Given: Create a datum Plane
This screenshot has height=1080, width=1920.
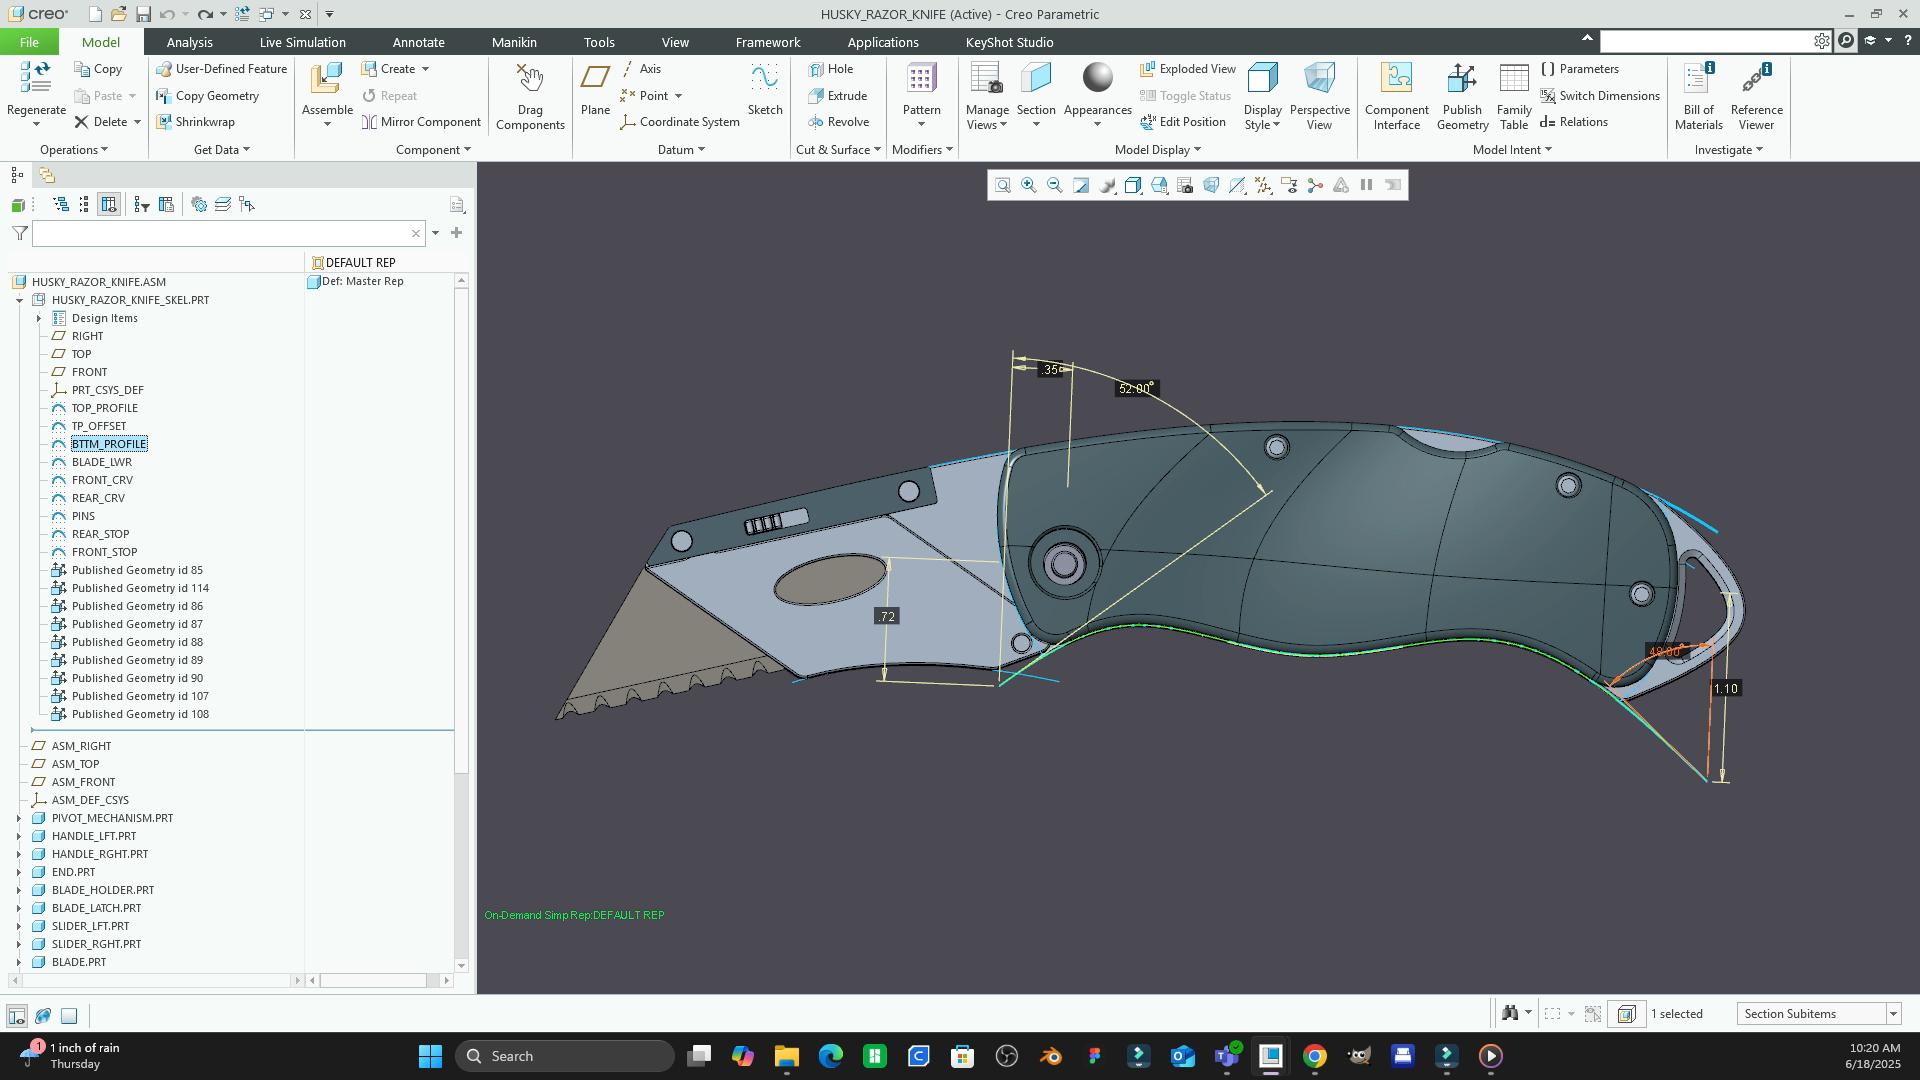Looking at the screenshot, I should (x=595, y=90).
